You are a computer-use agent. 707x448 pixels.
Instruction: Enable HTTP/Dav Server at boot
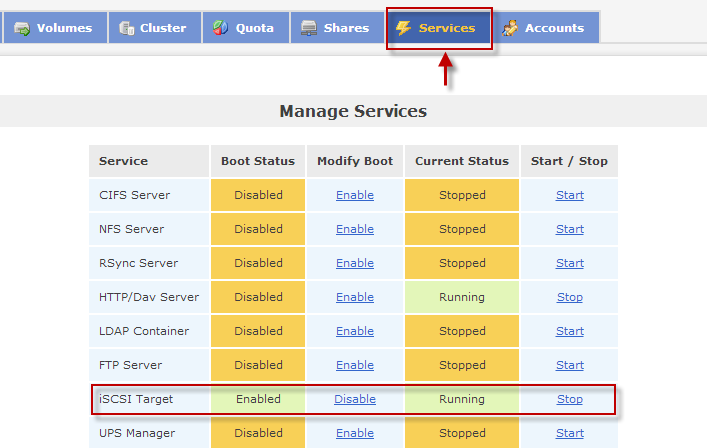click(354, 297)
